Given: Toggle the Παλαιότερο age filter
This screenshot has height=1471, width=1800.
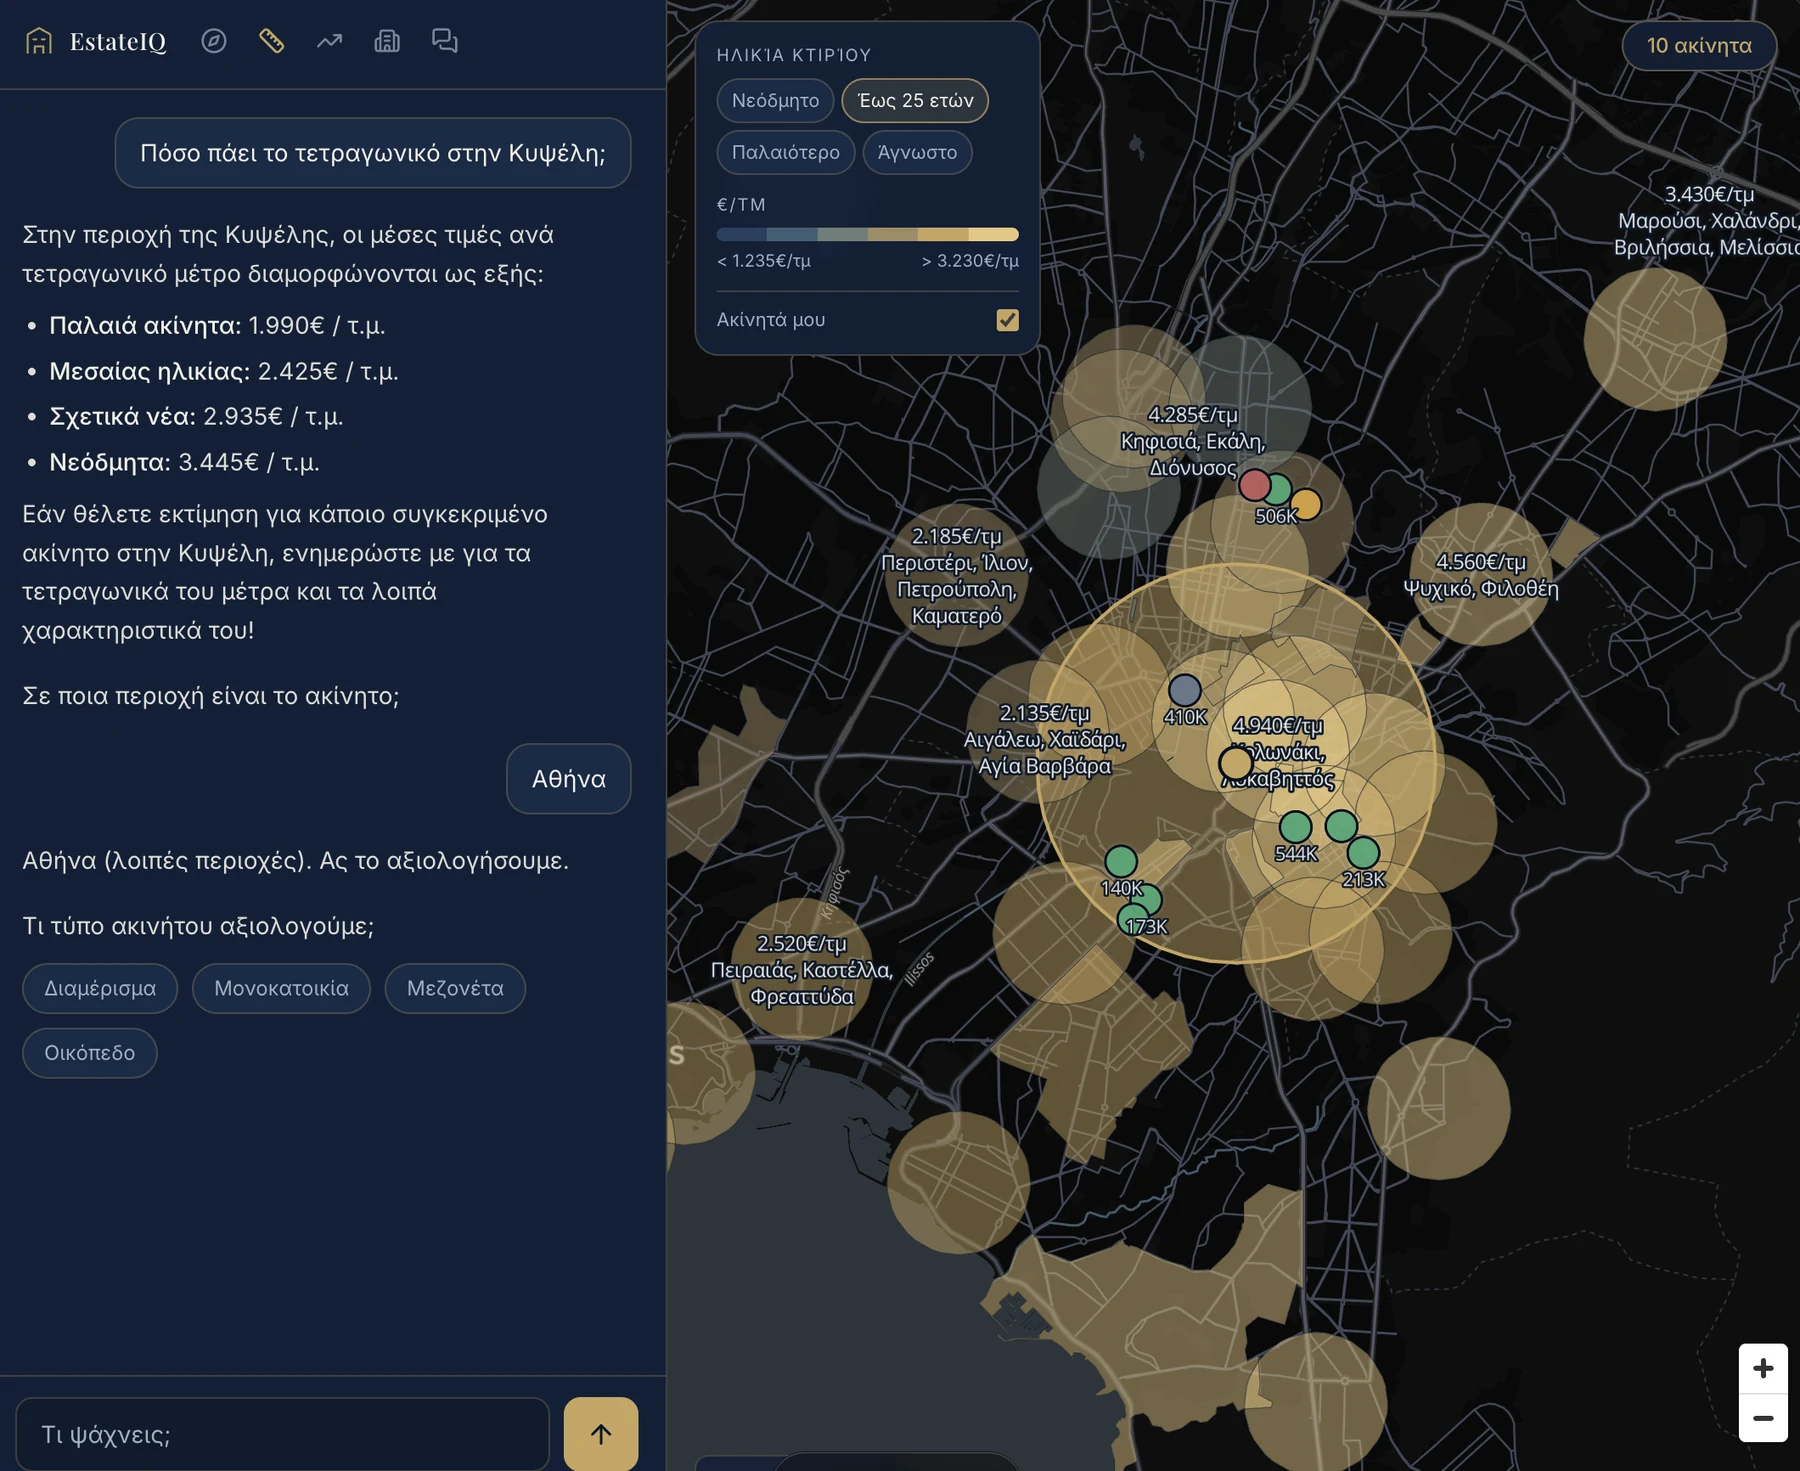Looking at the screenshot, I should coord(786,152).
